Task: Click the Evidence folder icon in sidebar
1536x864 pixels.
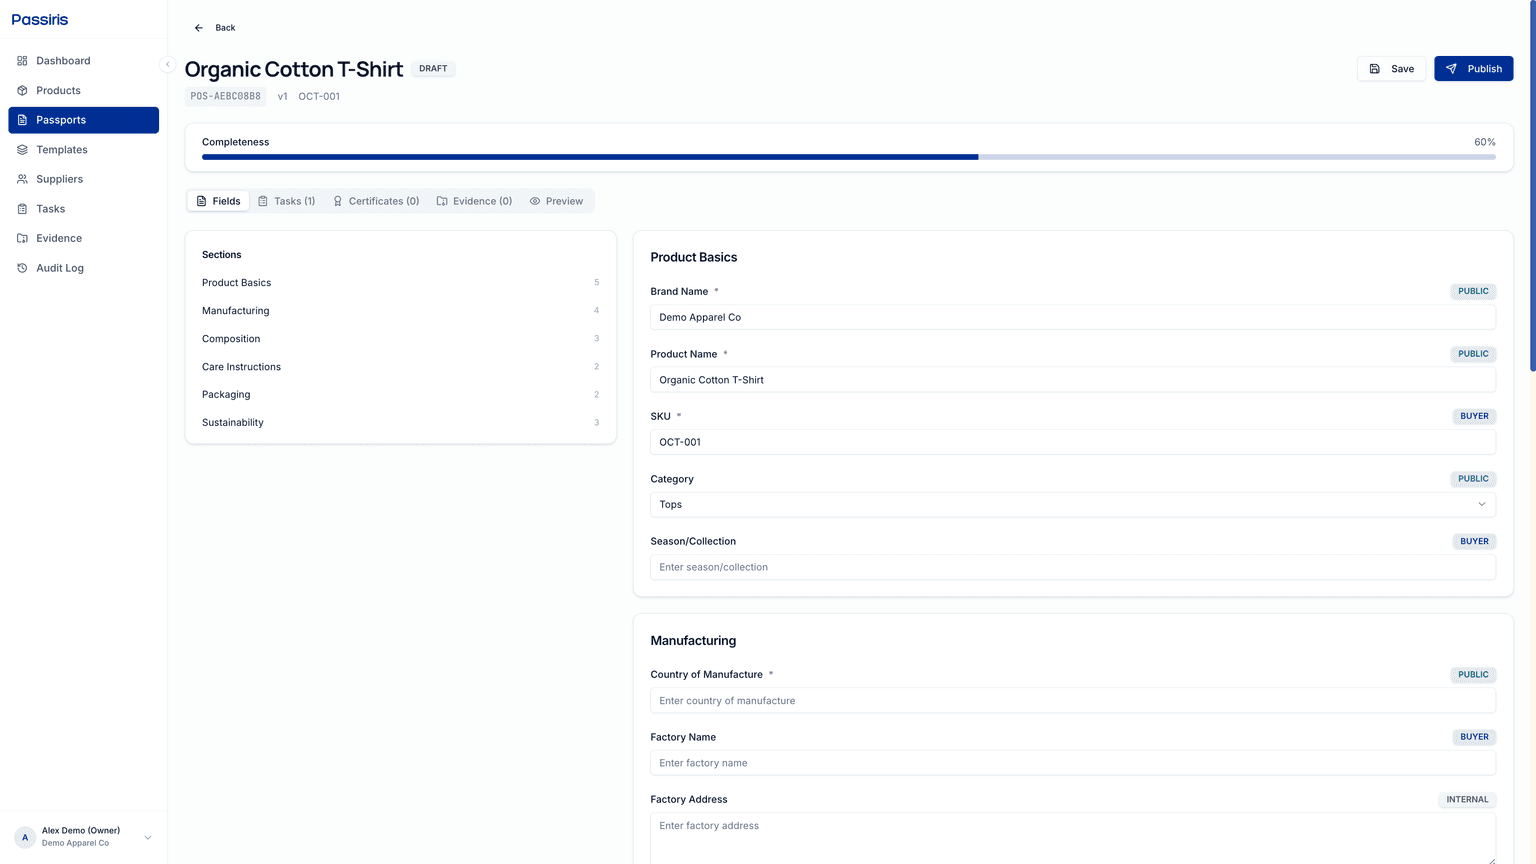Action: click(22, 238)
